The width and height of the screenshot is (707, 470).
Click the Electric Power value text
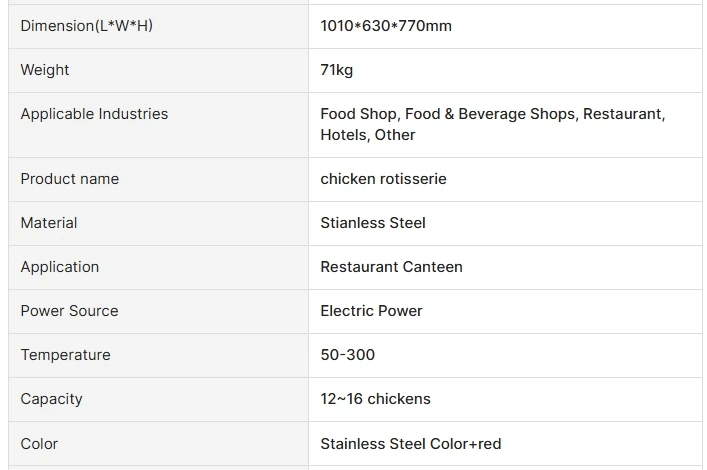coord(371,311)
